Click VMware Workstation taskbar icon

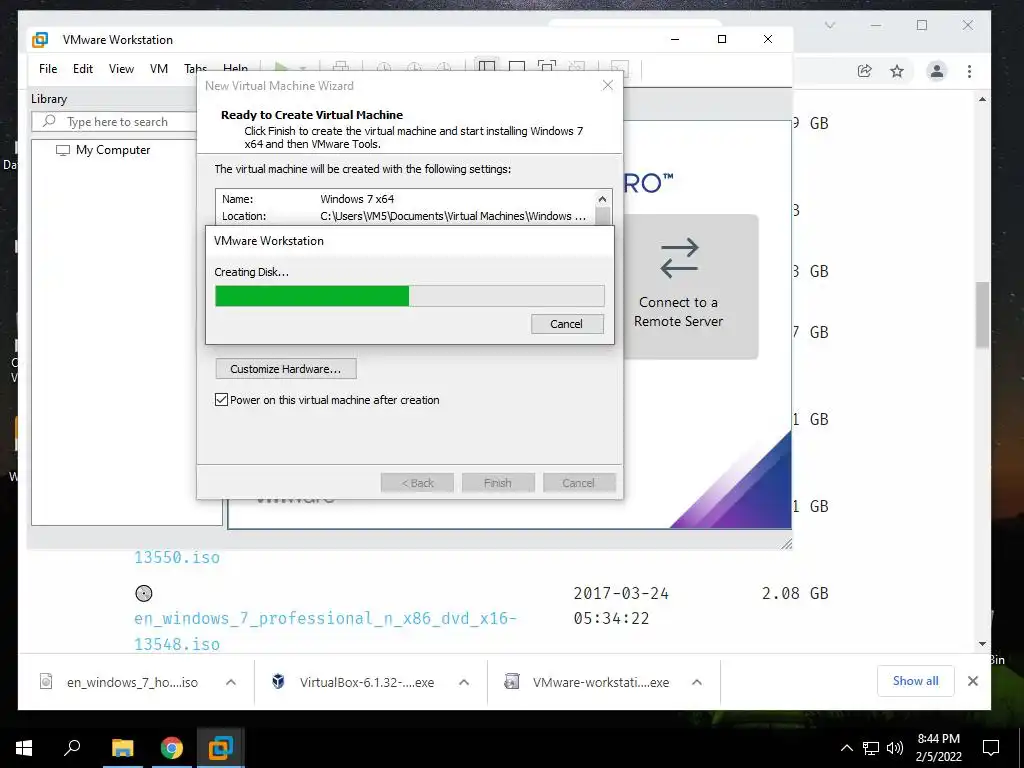[221, 748]
